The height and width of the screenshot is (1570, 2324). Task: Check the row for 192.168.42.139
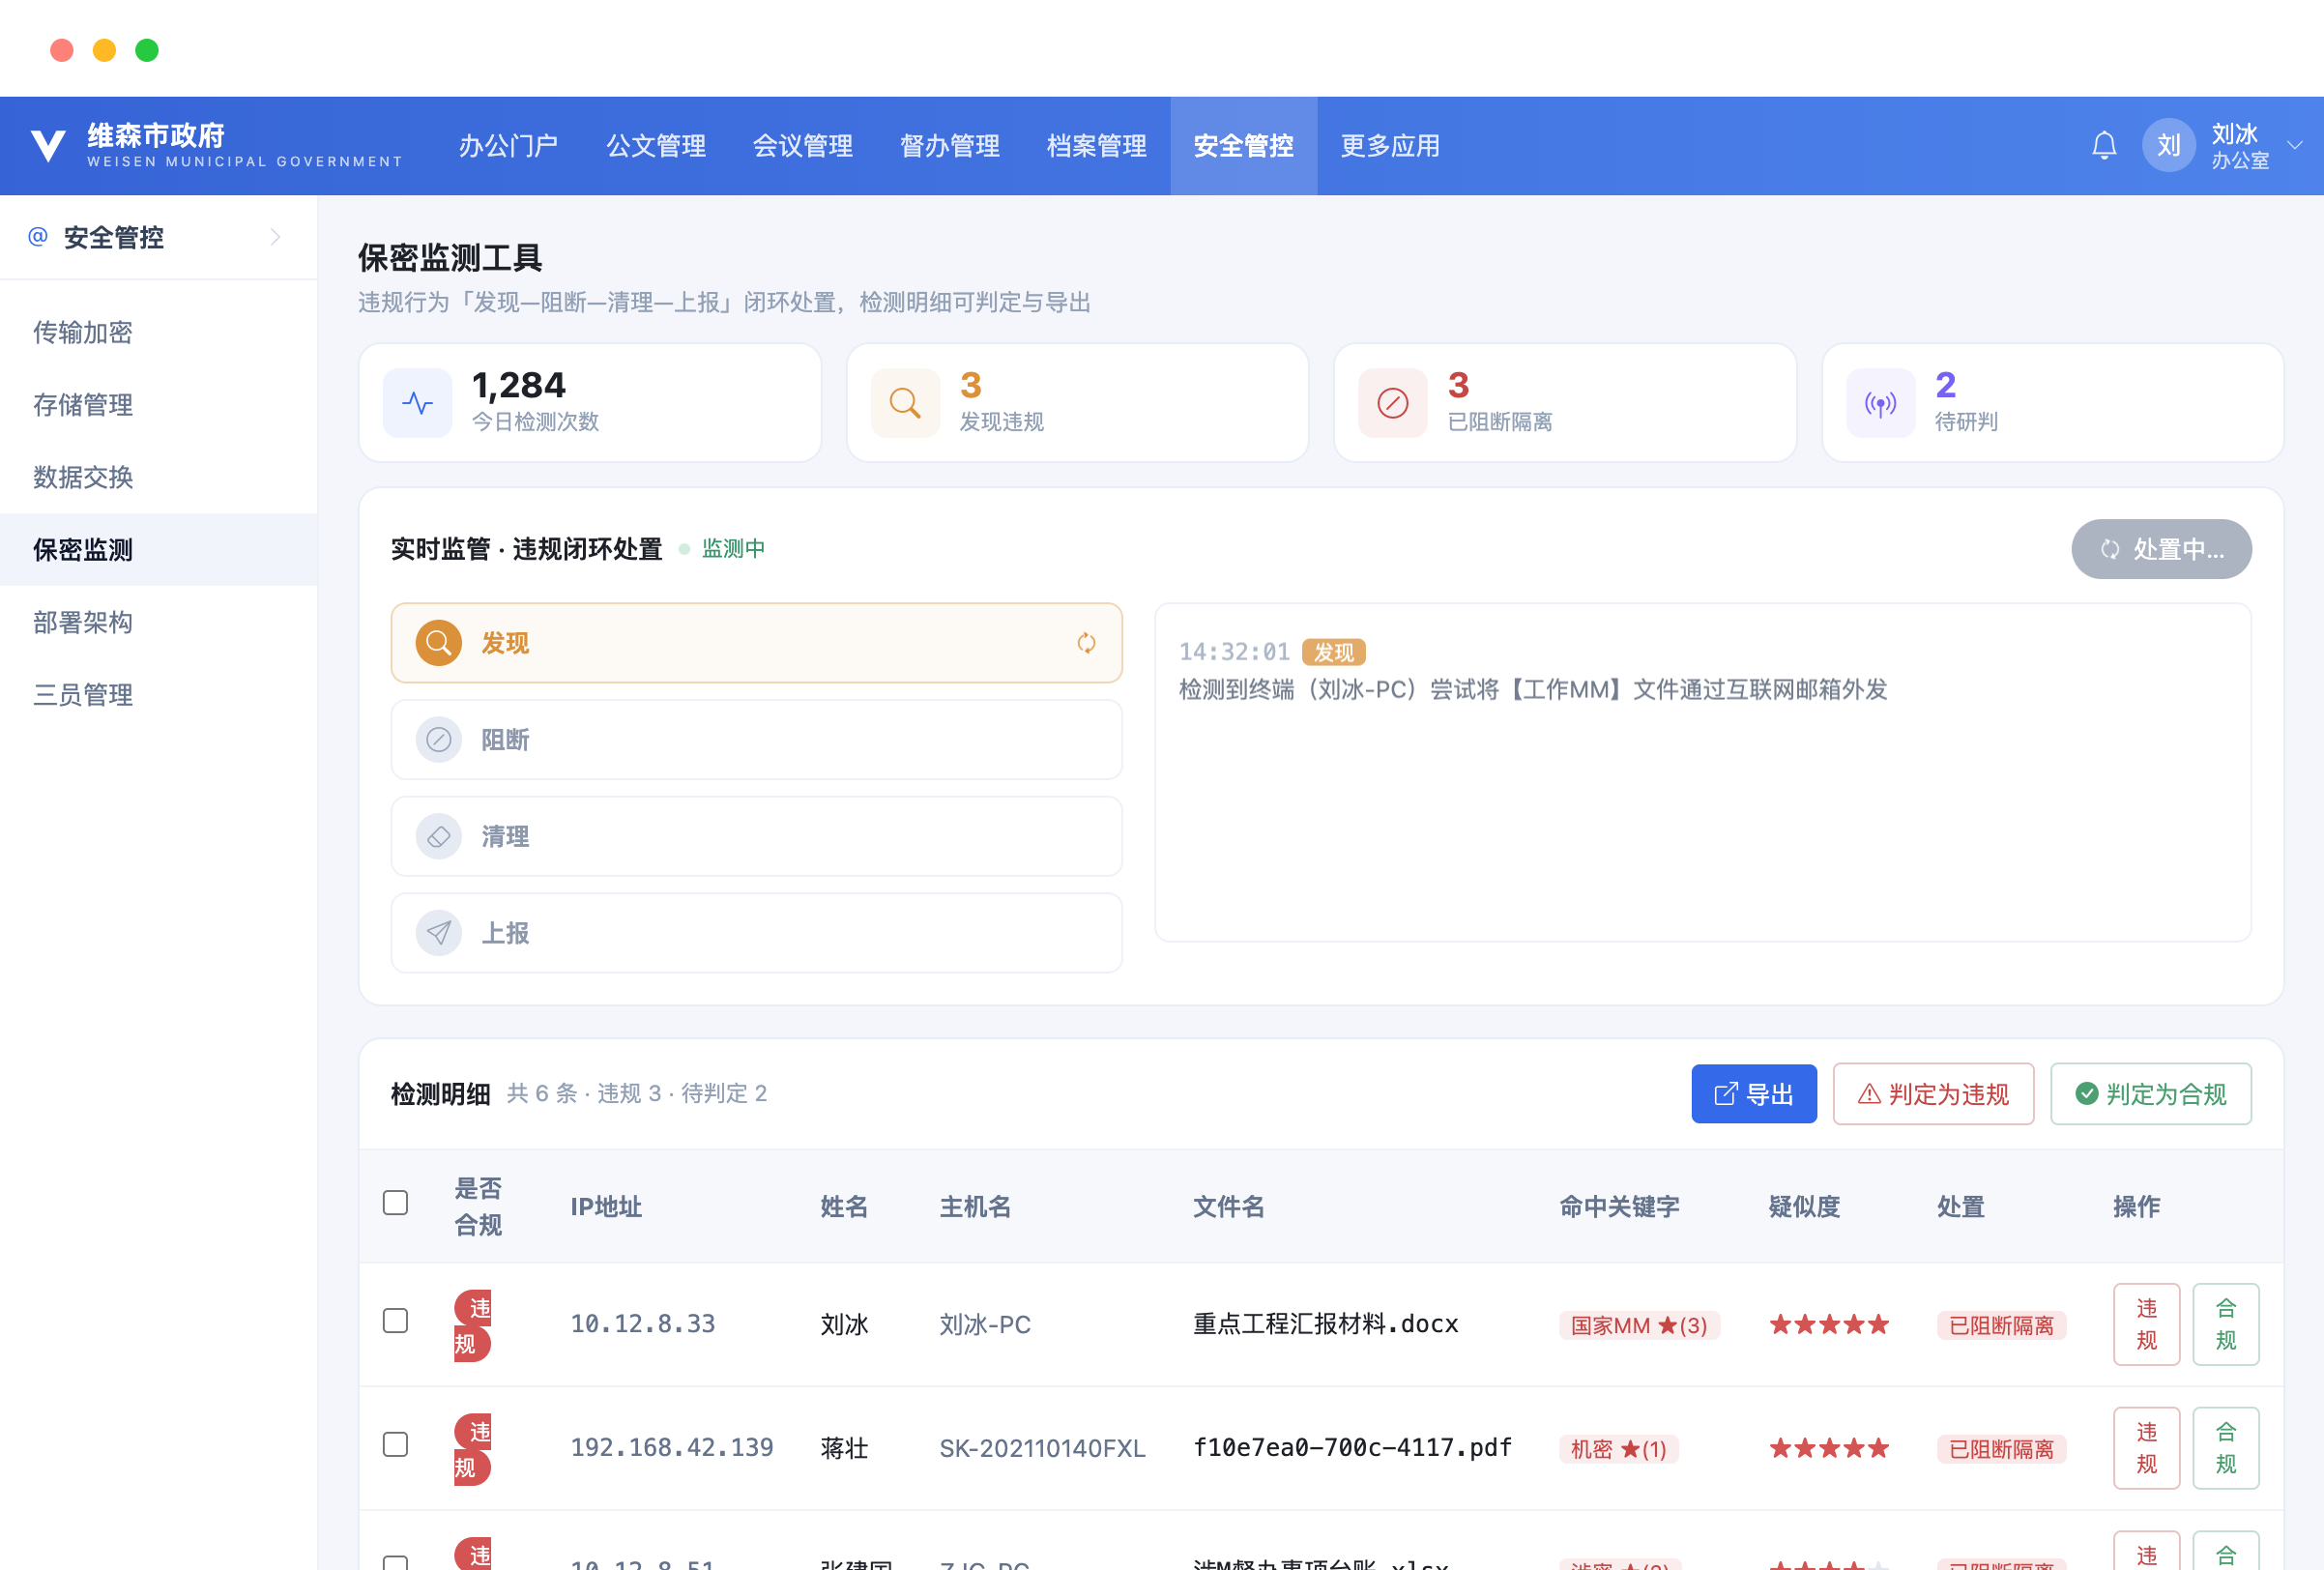click(x=396, y=1445)
